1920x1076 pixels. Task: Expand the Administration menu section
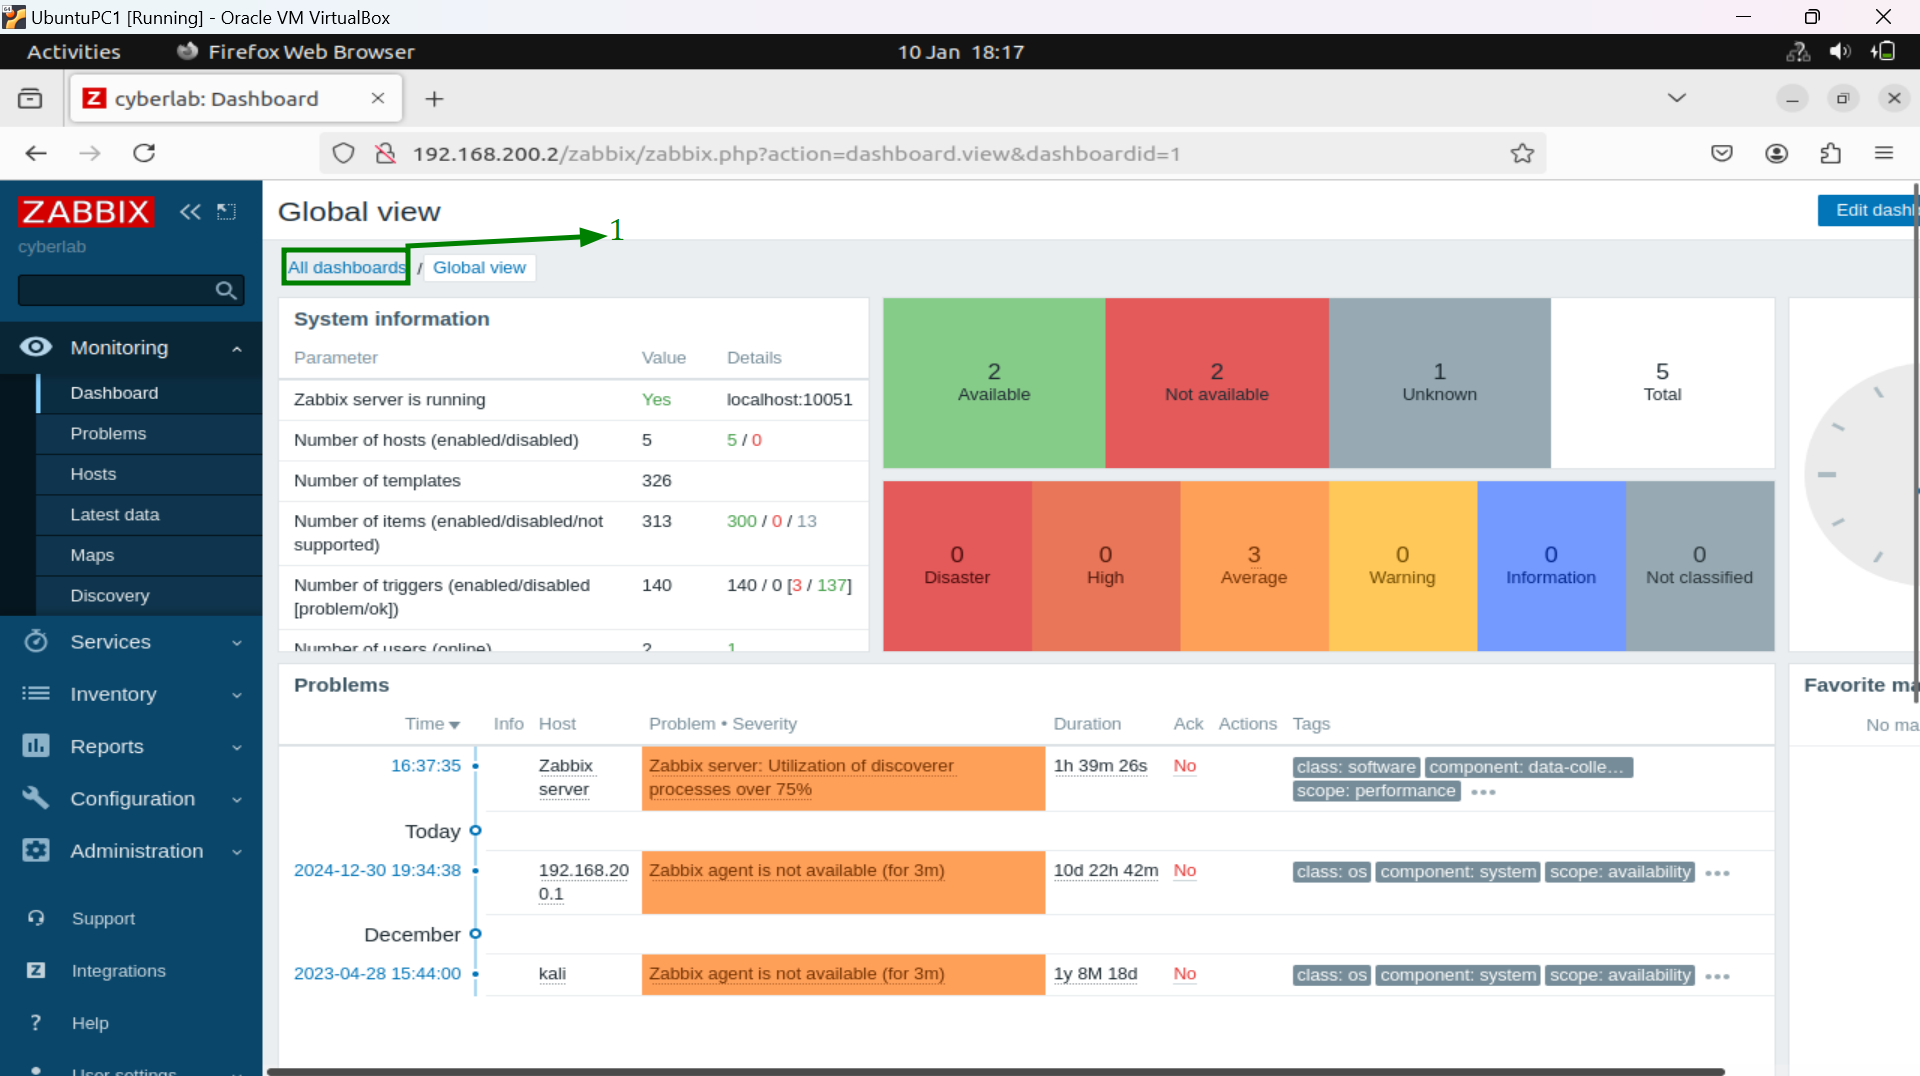tap(237, 852)
